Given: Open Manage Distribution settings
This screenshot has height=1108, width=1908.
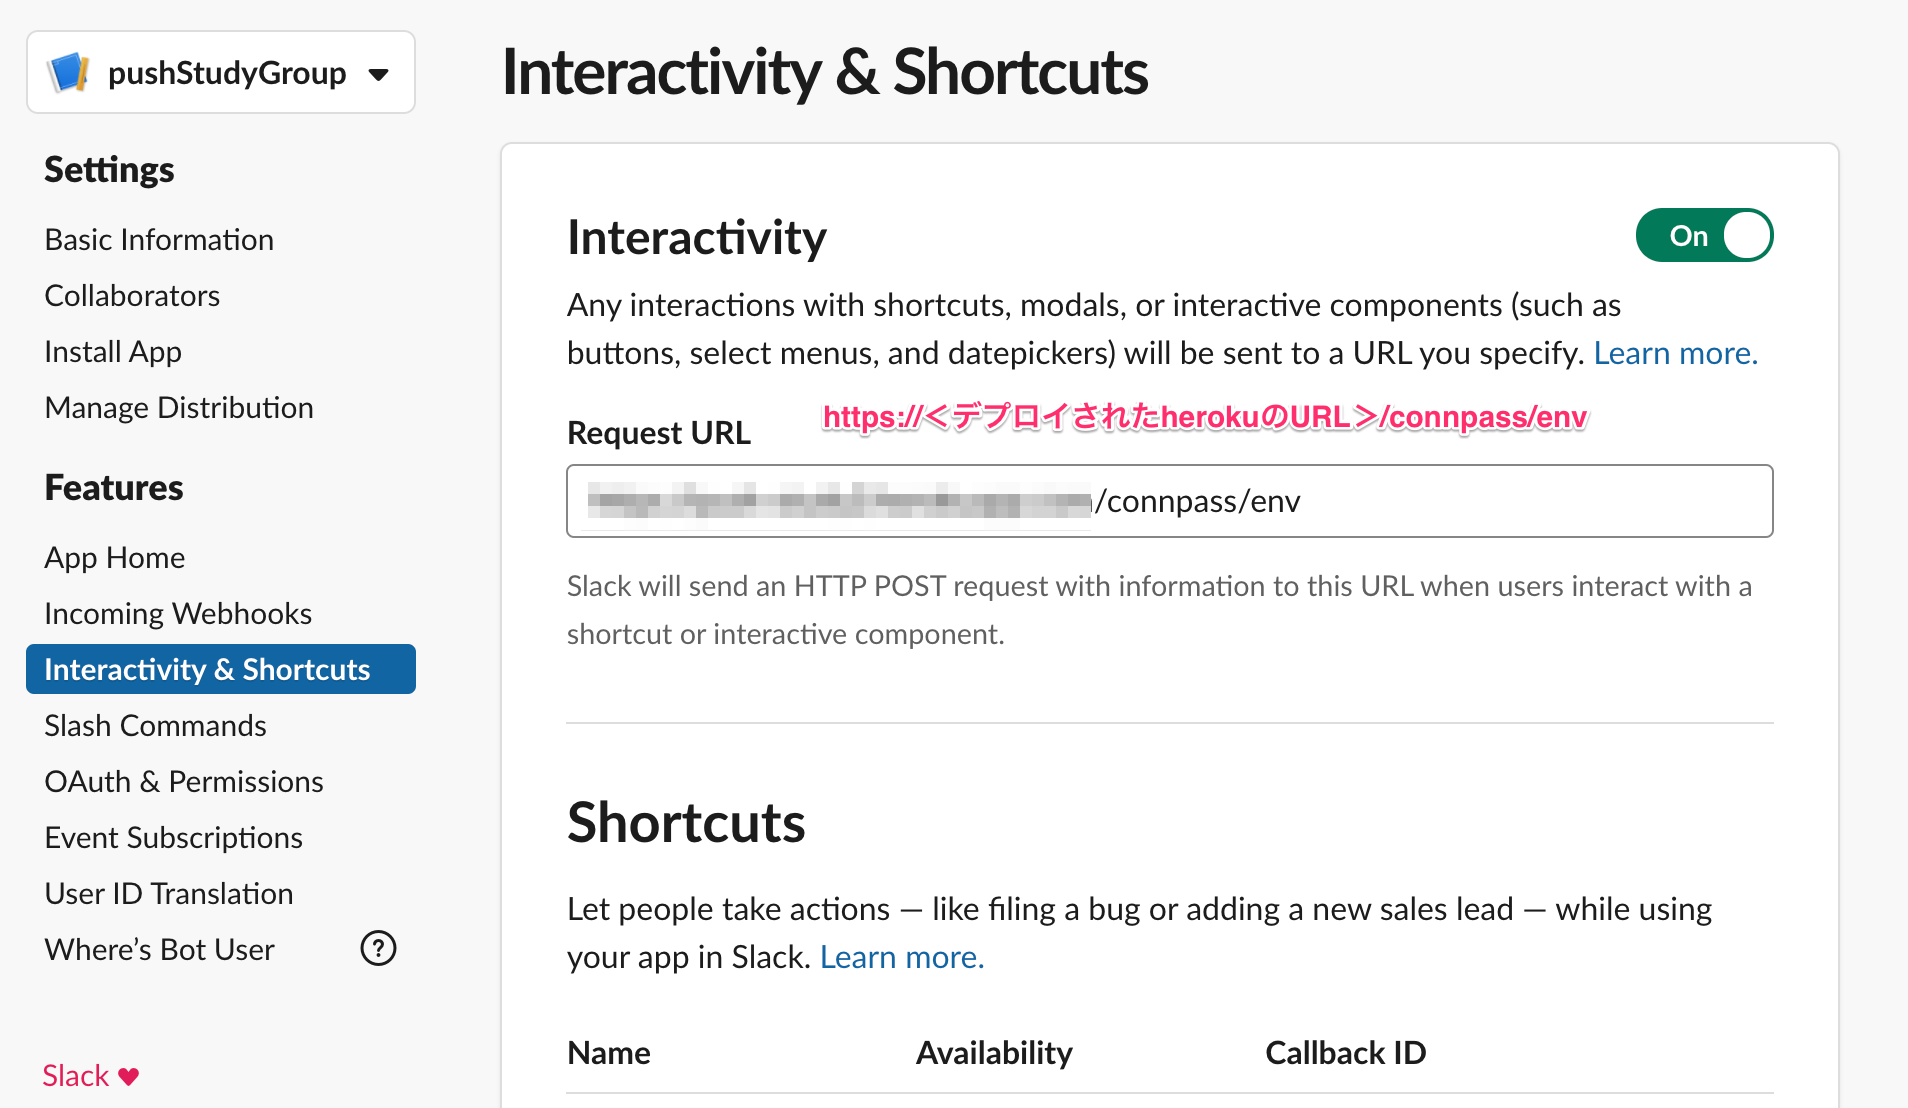Looking at the screenshot, I should tap(179, 408).
